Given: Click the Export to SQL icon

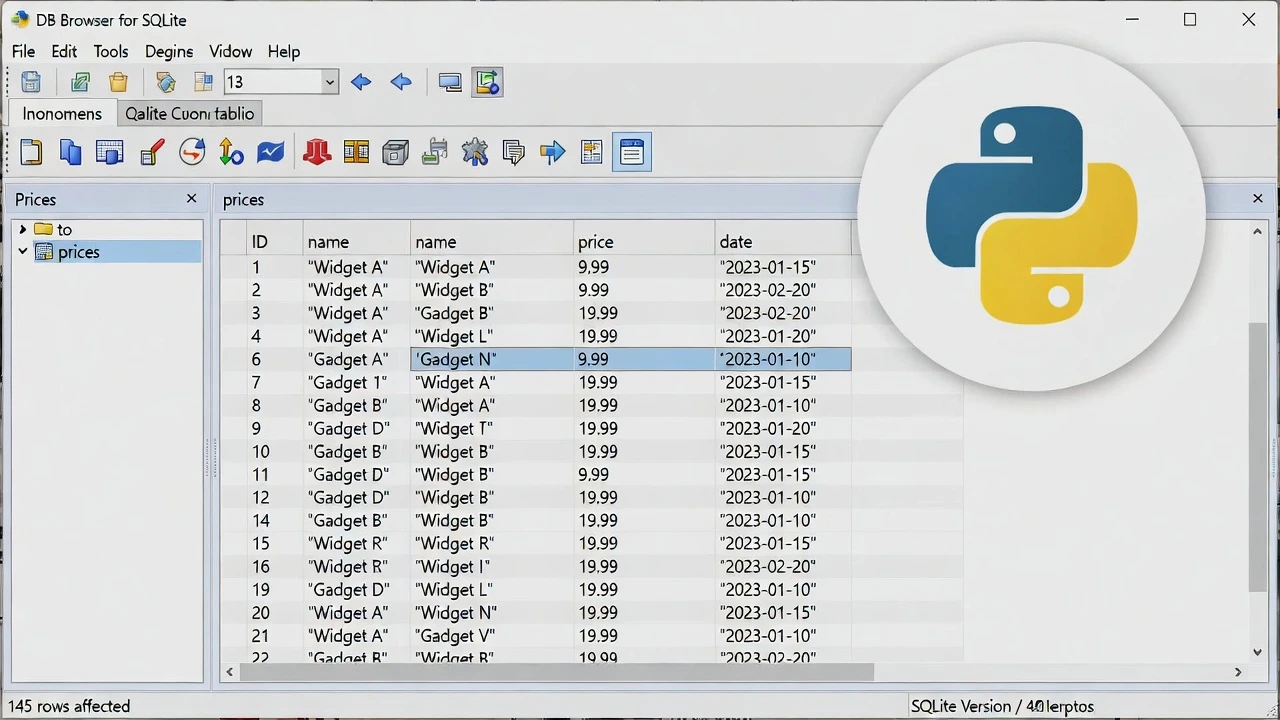Looking at the screenshot, I should pyautogui.click(x=434, y=152).
